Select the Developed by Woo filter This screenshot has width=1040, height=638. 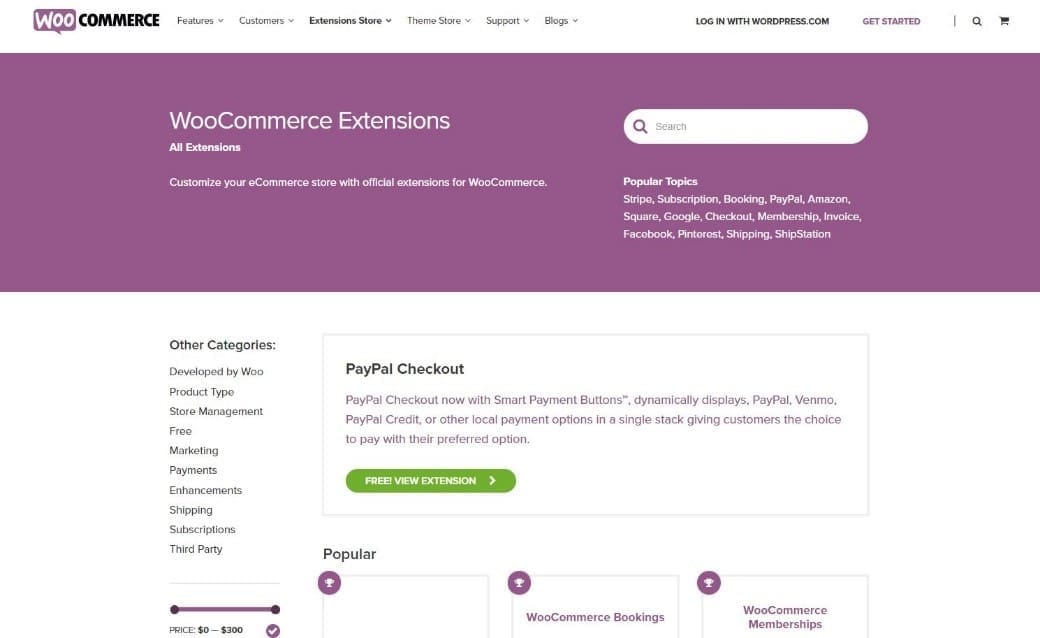(216, 371)
